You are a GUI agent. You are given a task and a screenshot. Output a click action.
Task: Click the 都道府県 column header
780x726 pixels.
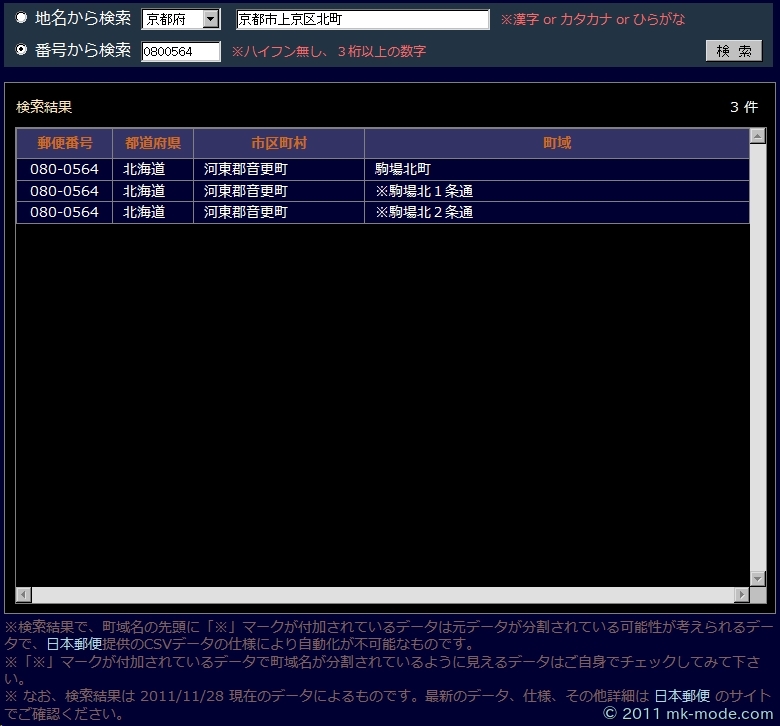(x=153, y=143)
